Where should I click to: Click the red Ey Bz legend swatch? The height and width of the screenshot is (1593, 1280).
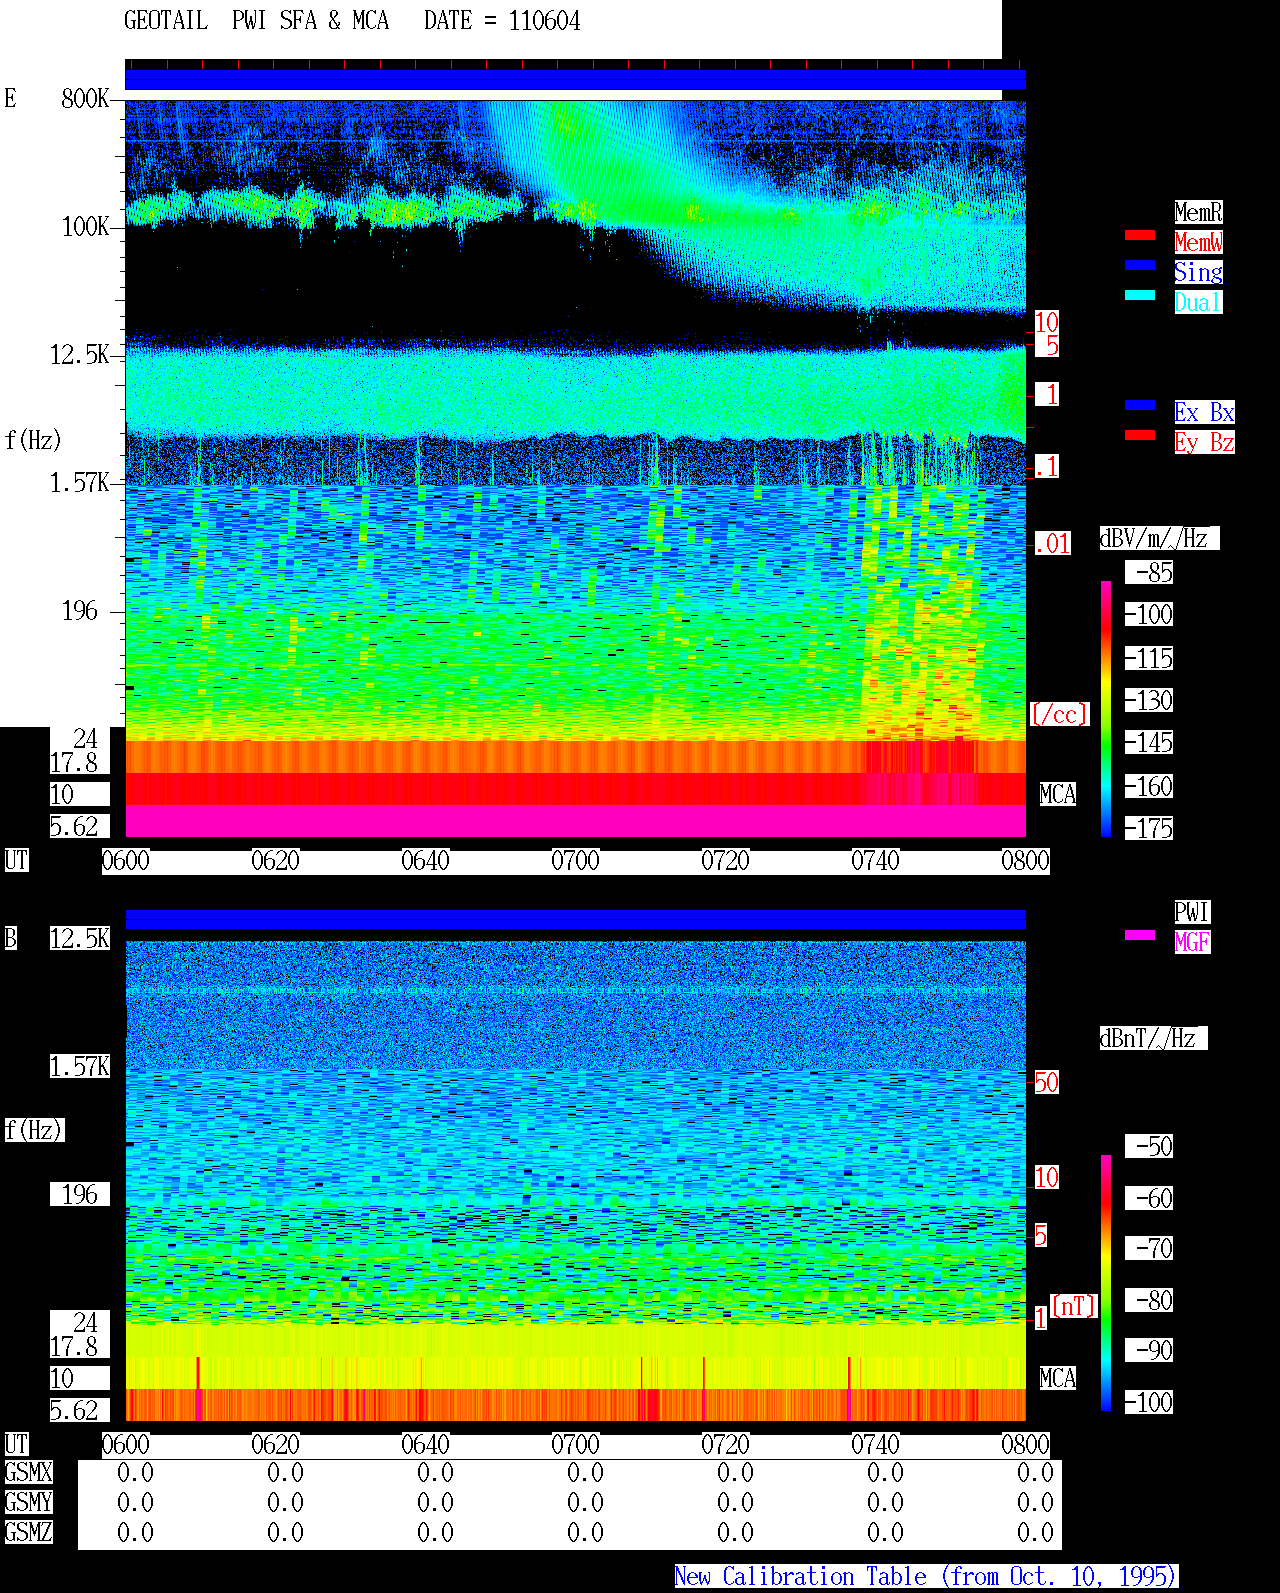(x=1140, y=435)
